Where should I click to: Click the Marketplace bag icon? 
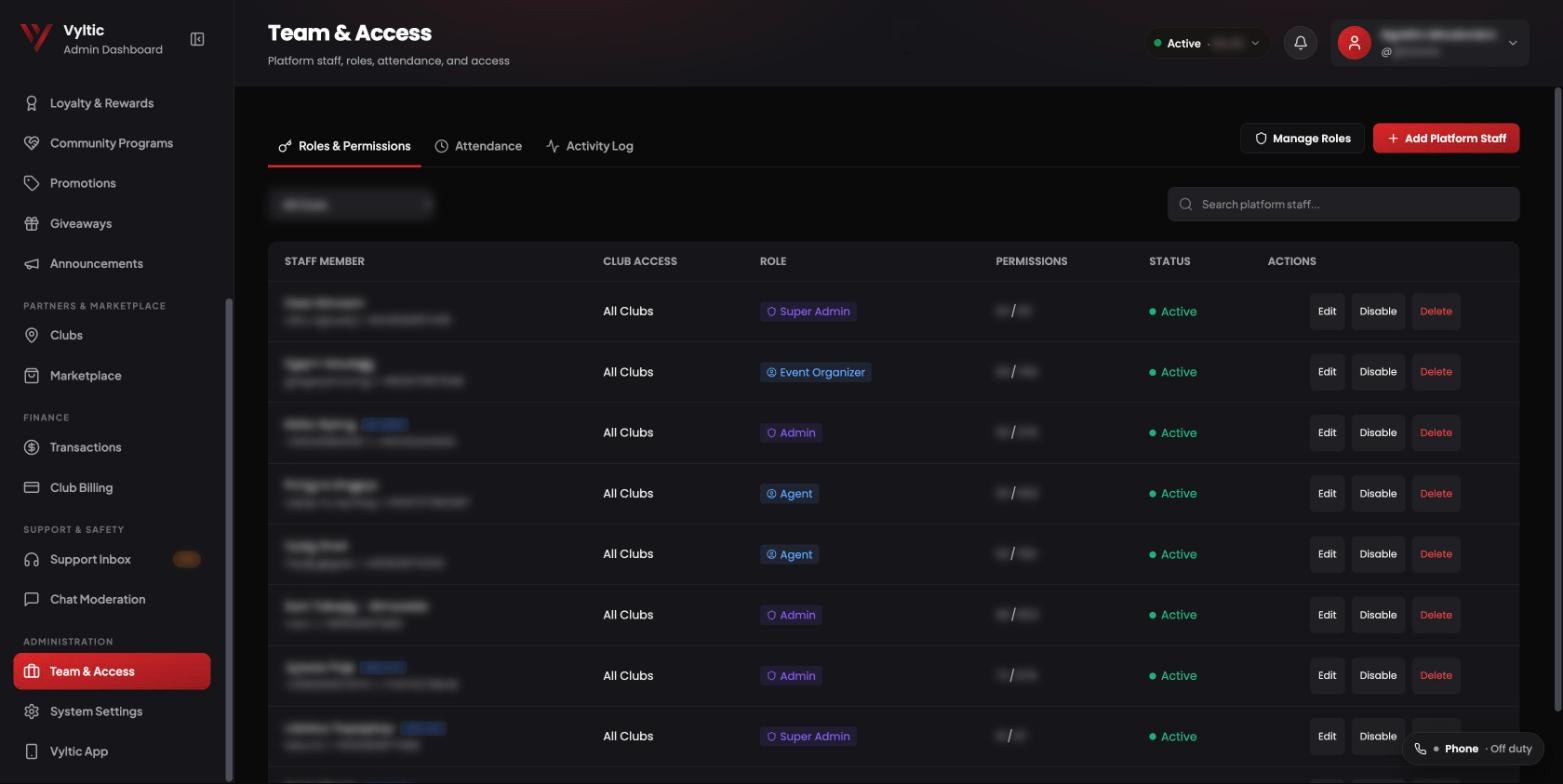(31, 376)
